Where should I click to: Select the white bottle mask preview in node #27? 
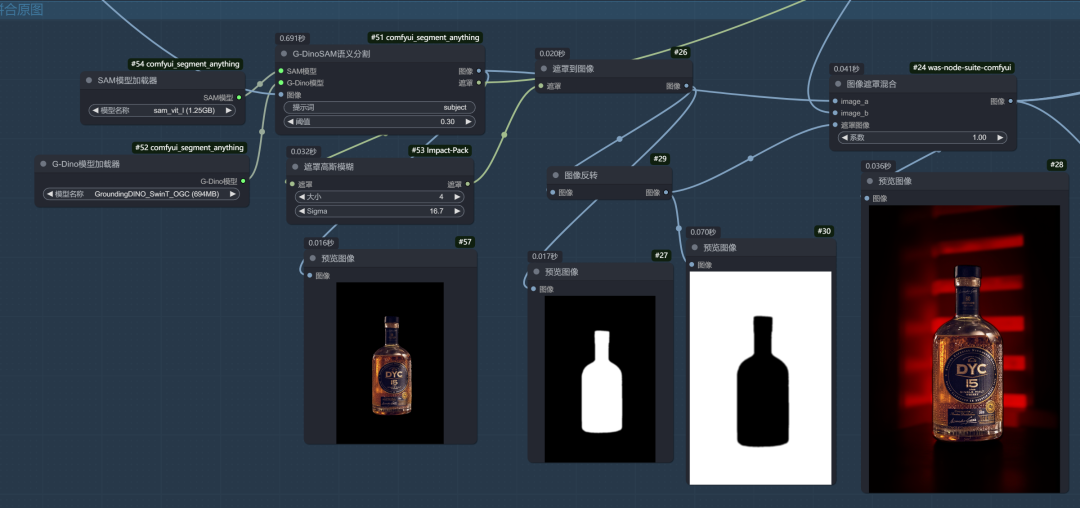click(x=600, y=379)
